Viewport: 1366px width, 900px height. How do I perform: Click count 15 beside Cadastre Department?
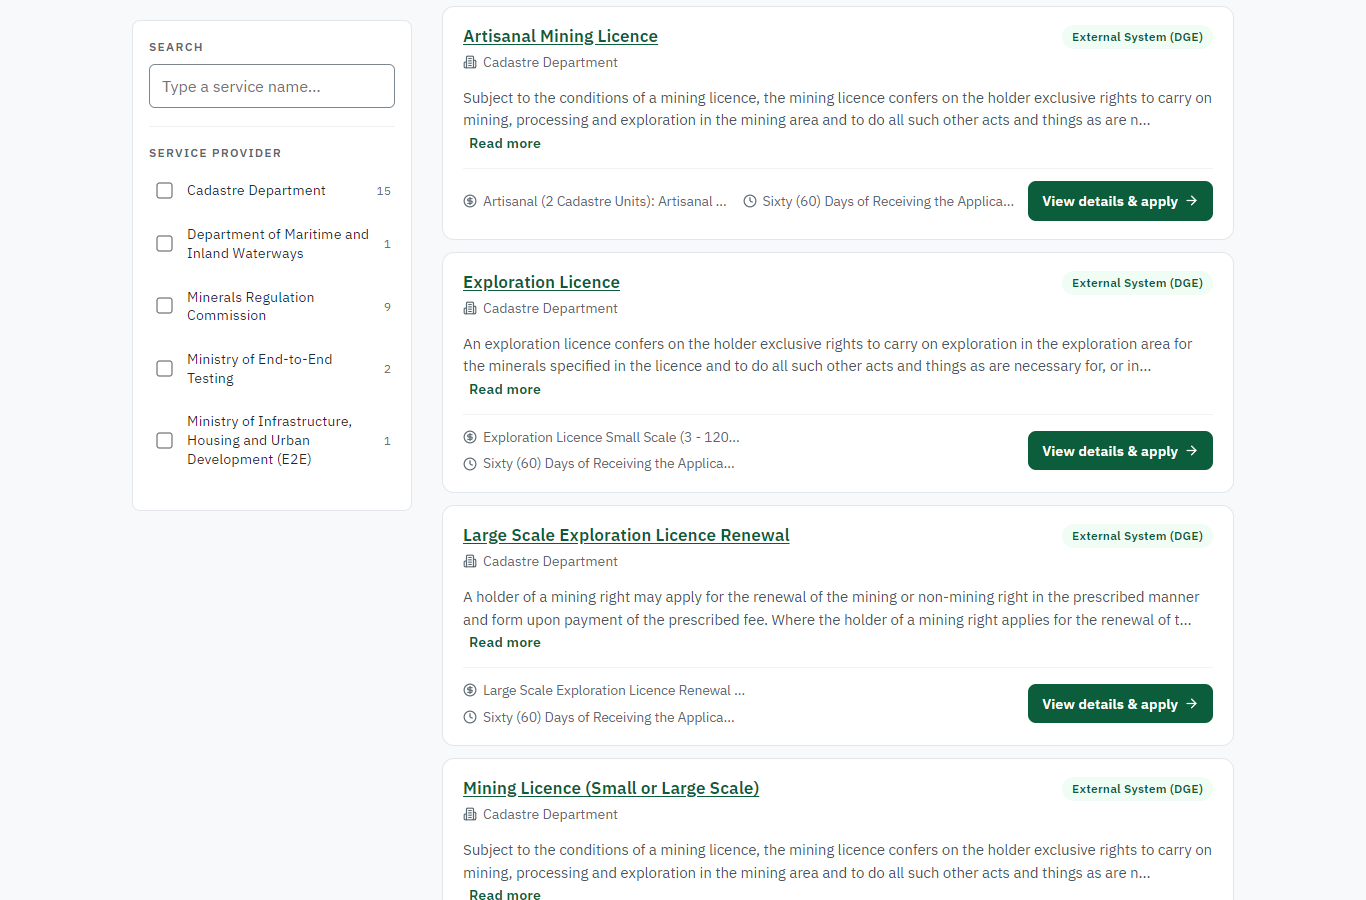[x=383, y=191]
